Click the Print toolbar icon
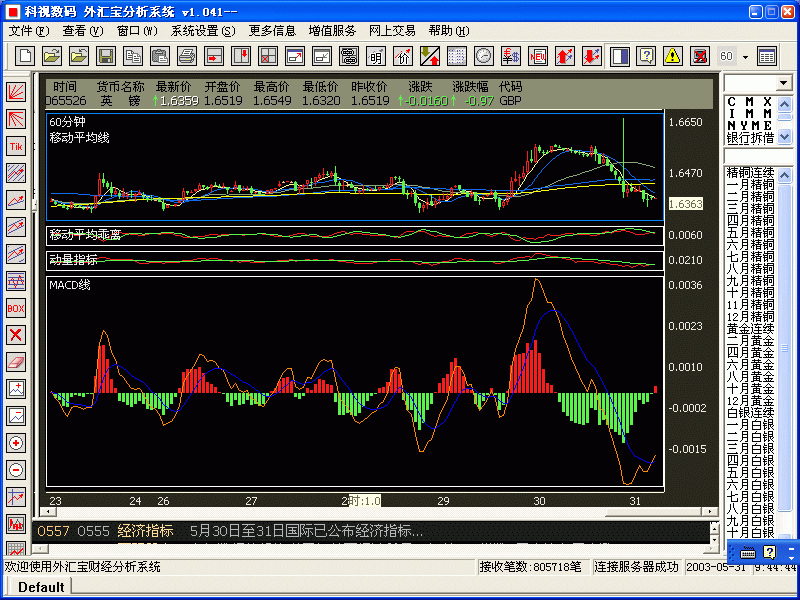Viewport: 800px width, 600px height. (x=187, y=56)
